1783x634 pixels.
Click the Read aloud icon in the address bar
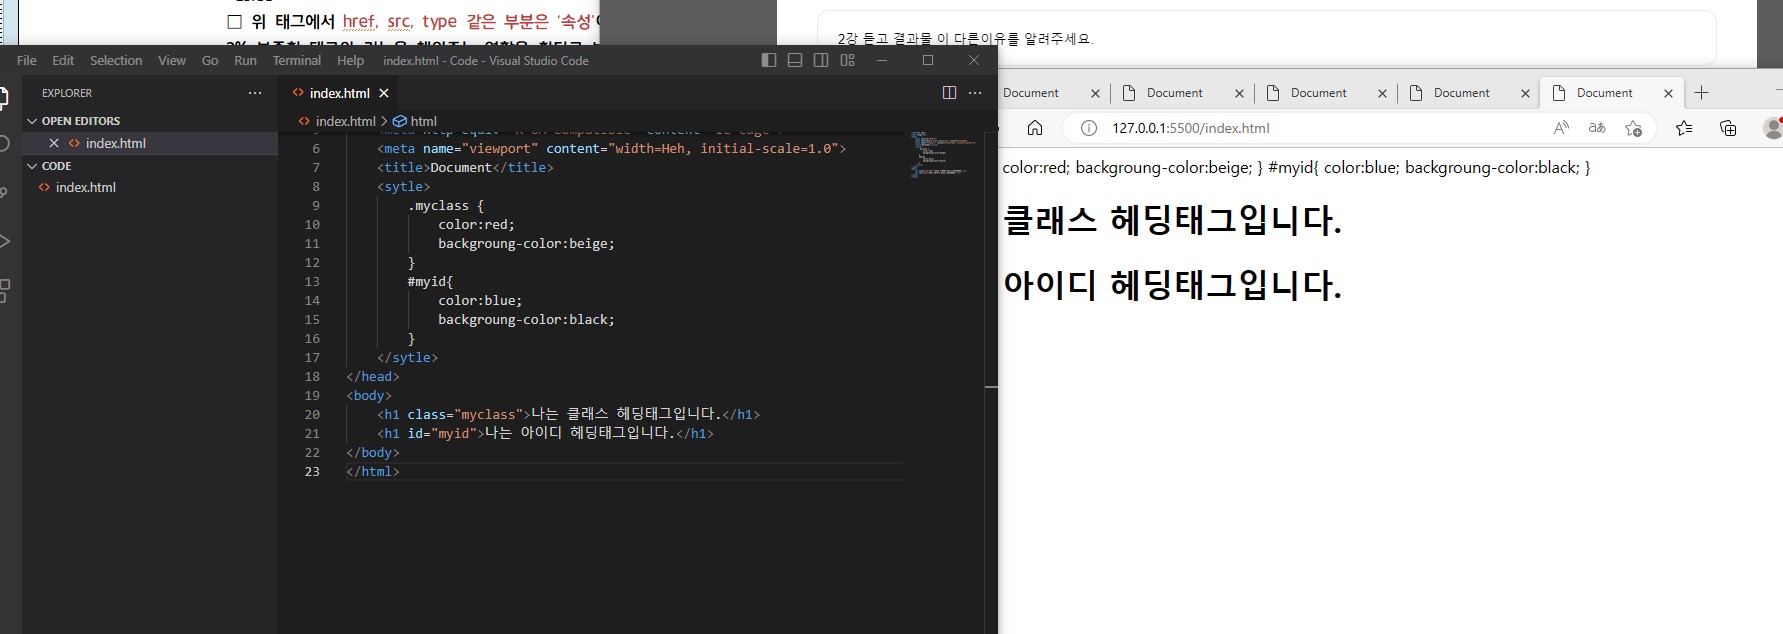[1561, 128]
